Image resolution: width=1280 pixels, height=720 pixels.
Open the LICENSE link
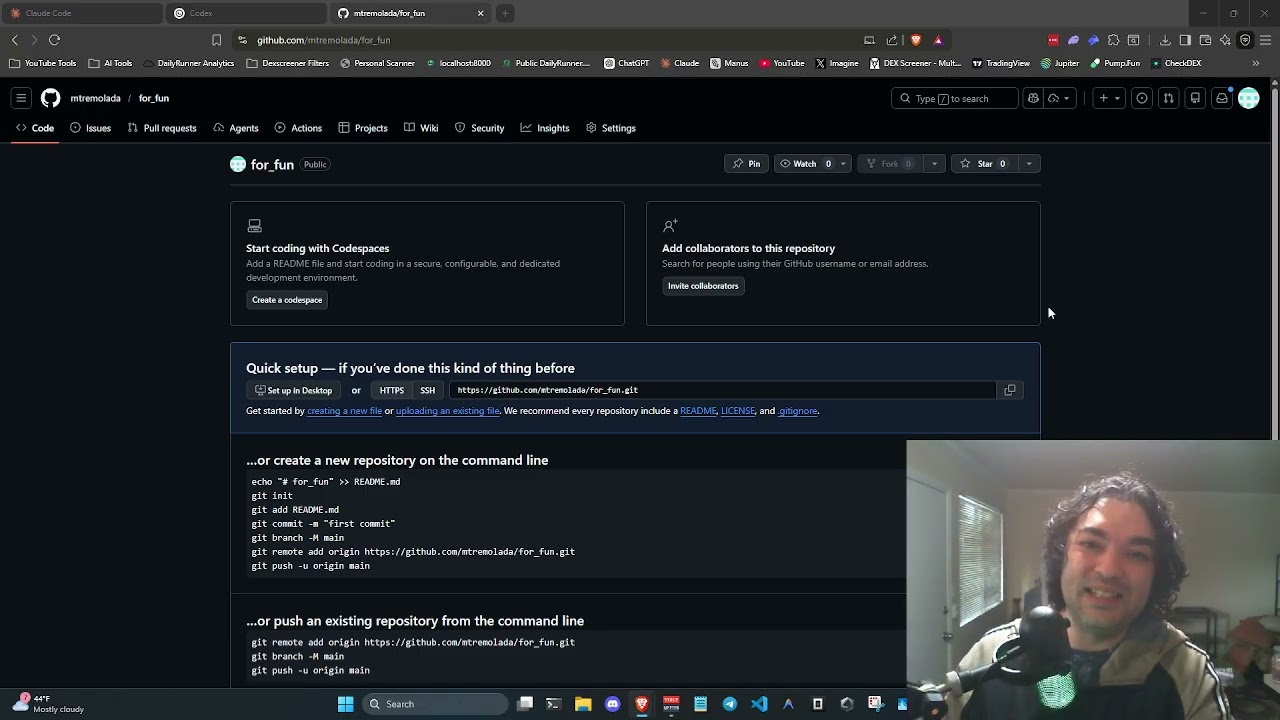click(737, 411)
